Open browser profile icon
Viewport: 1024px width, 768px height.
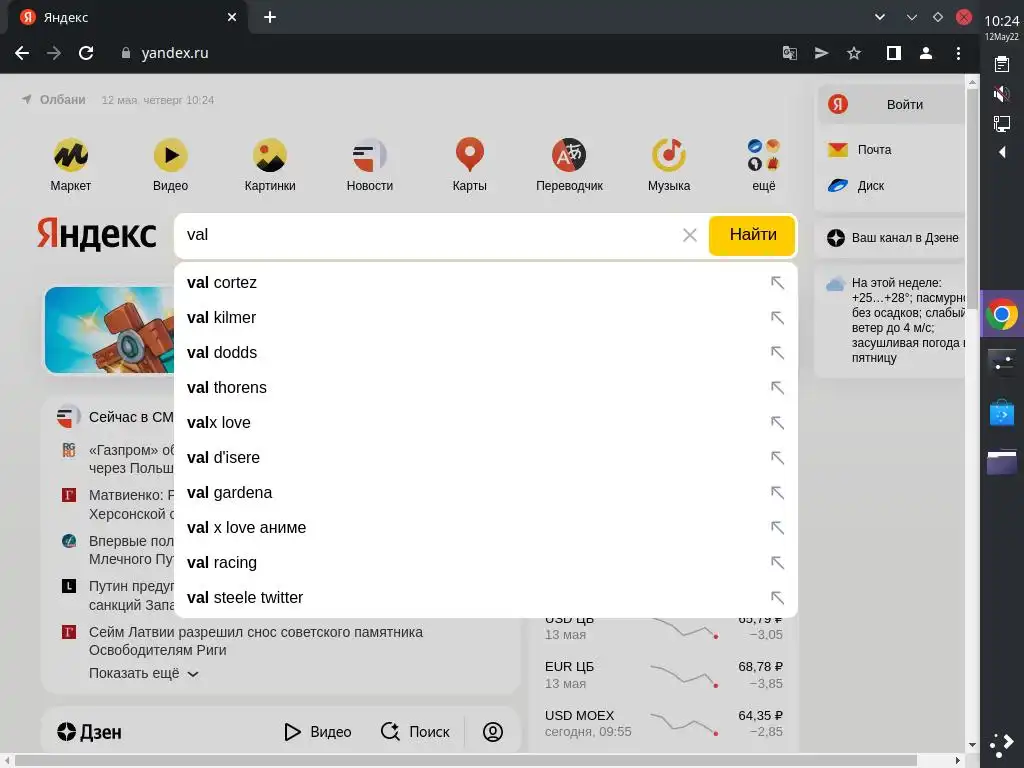click(x=926, y=54)
